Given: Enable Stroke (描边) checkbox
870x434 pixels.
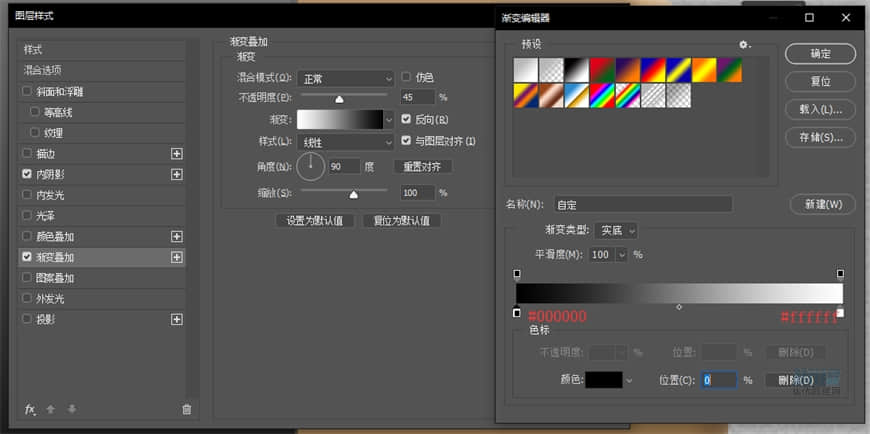Looking at the screenshot, I should click(x=27, y=153).
